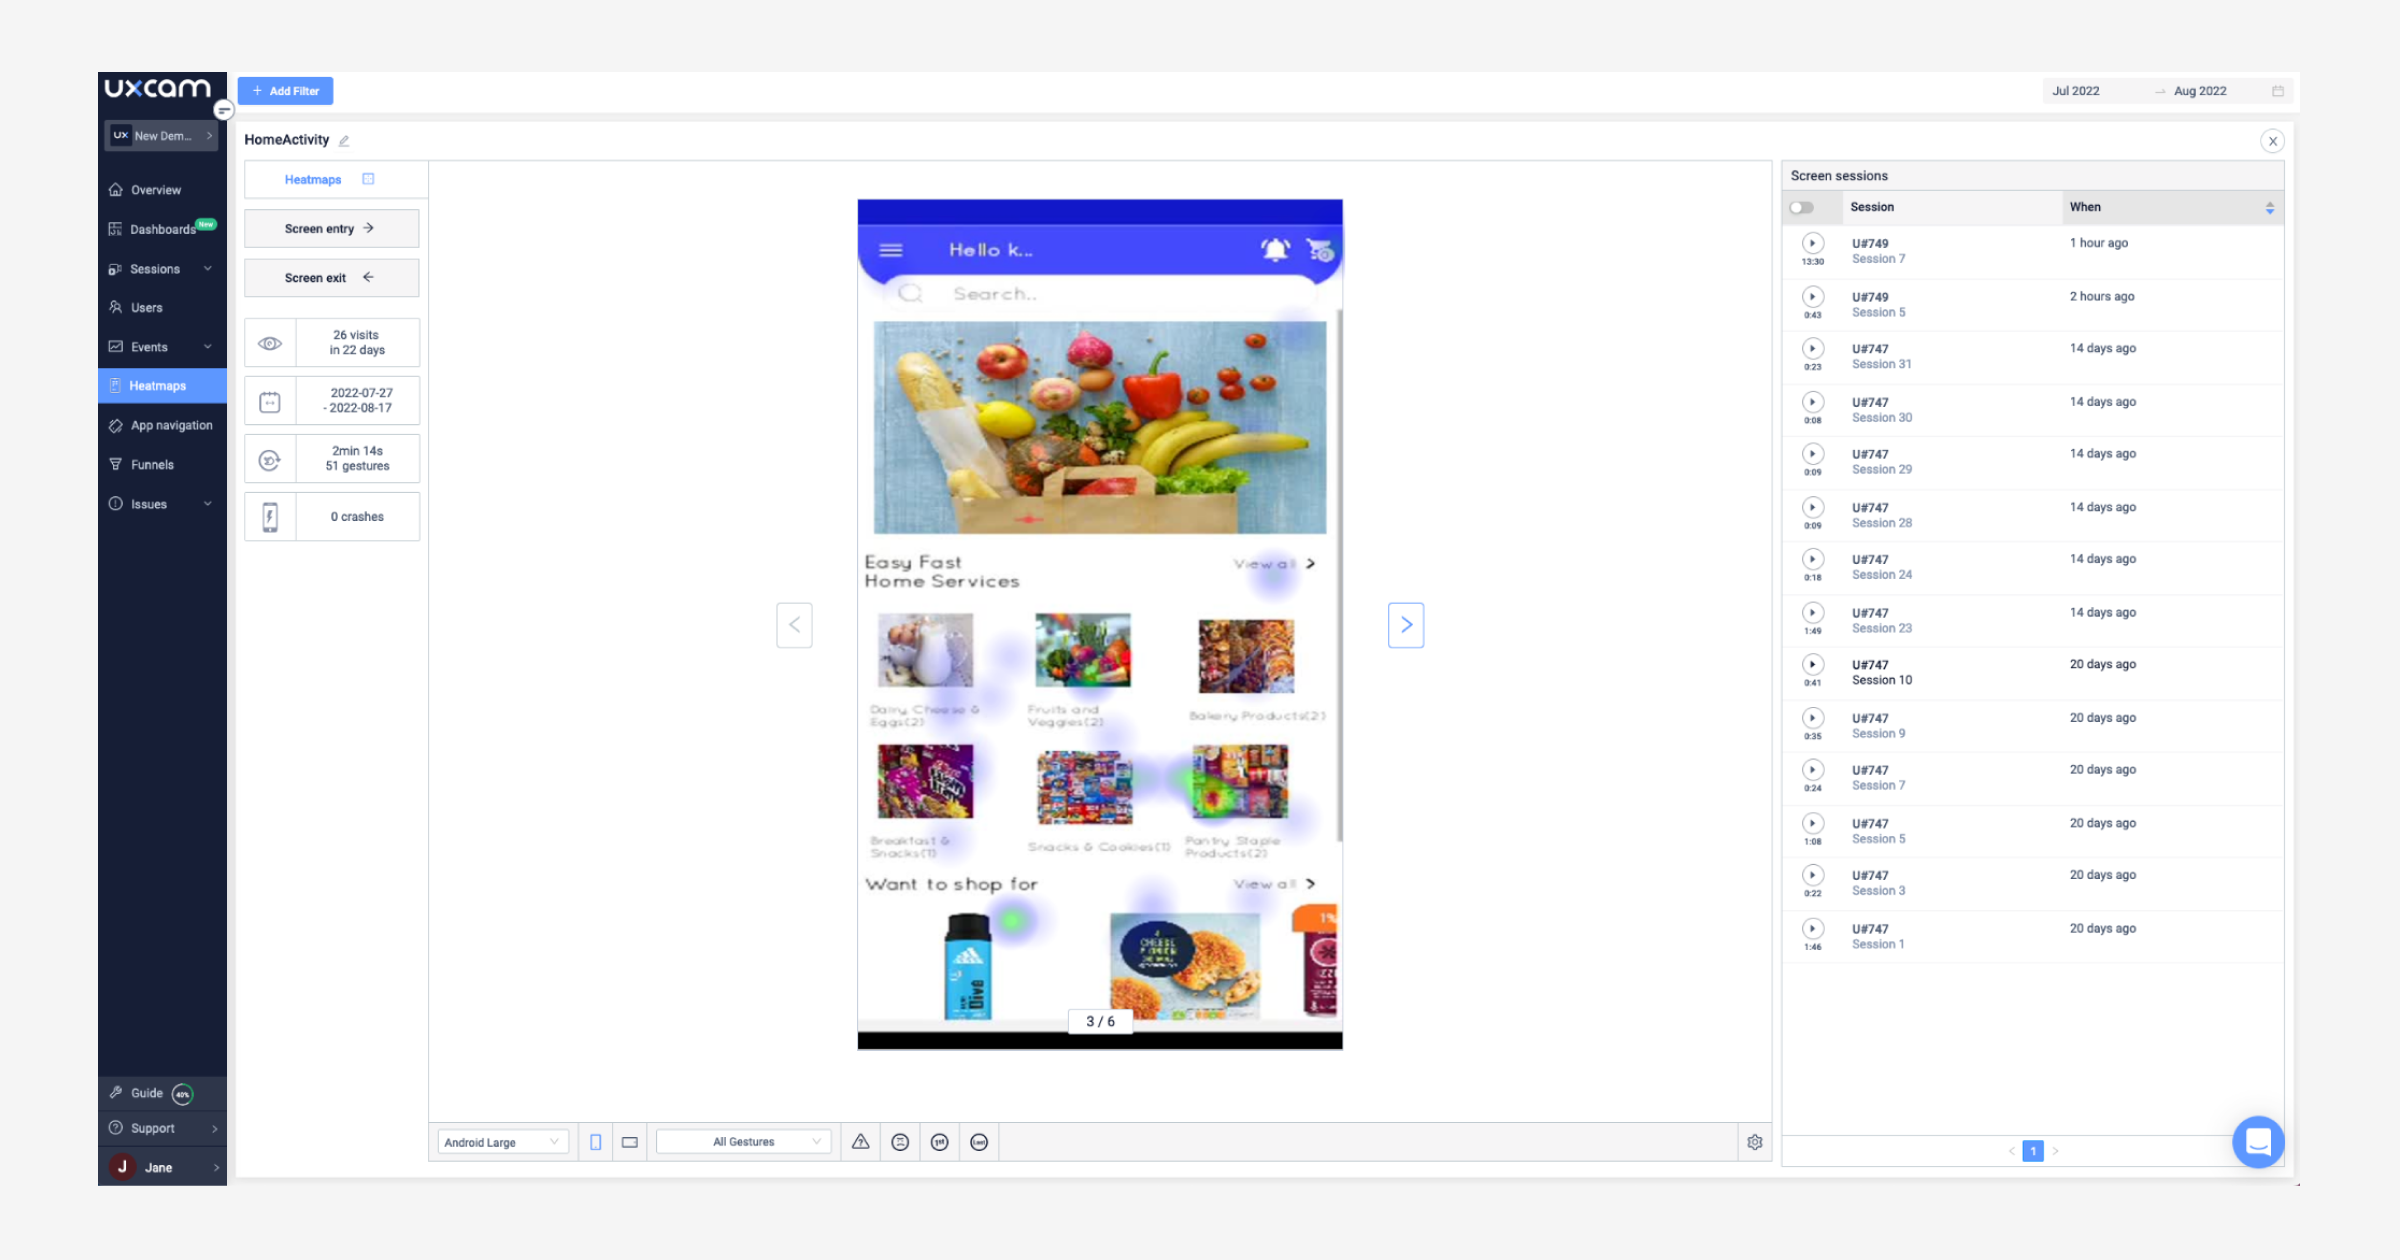Play Session 7 of user U#749

click(1813, 243)
